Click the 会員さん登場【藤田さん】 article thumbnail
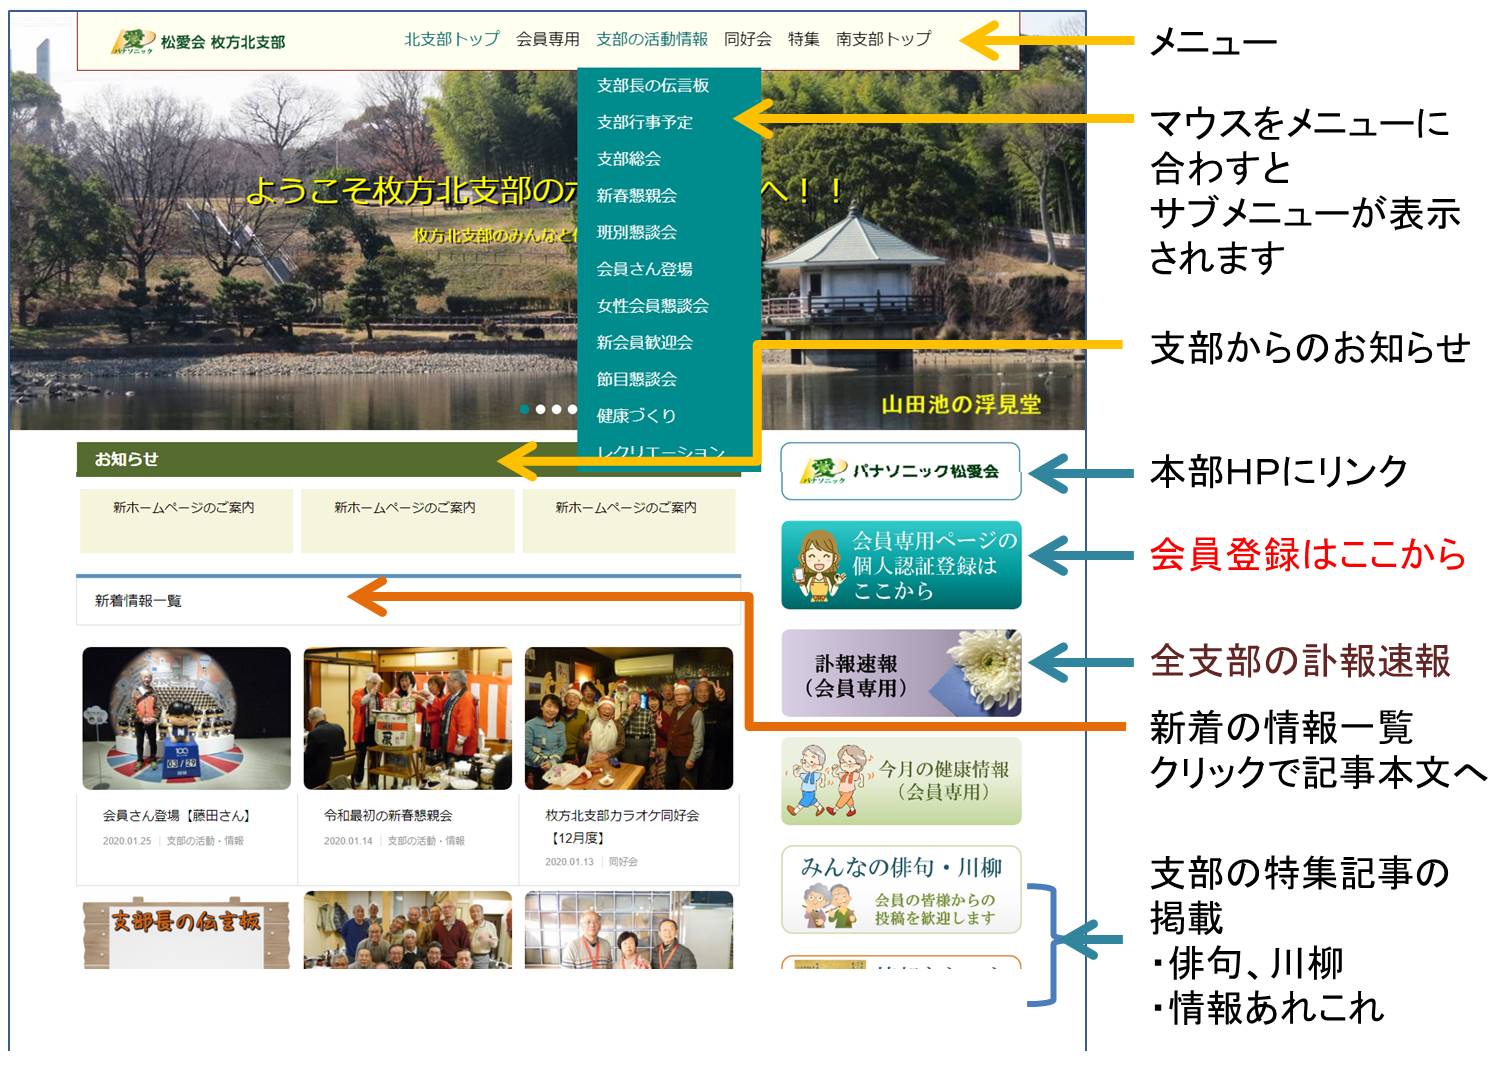Image resolution: width=1512 pixels, height=1087 pixels. pyautogui.click(x=186, y=719)
